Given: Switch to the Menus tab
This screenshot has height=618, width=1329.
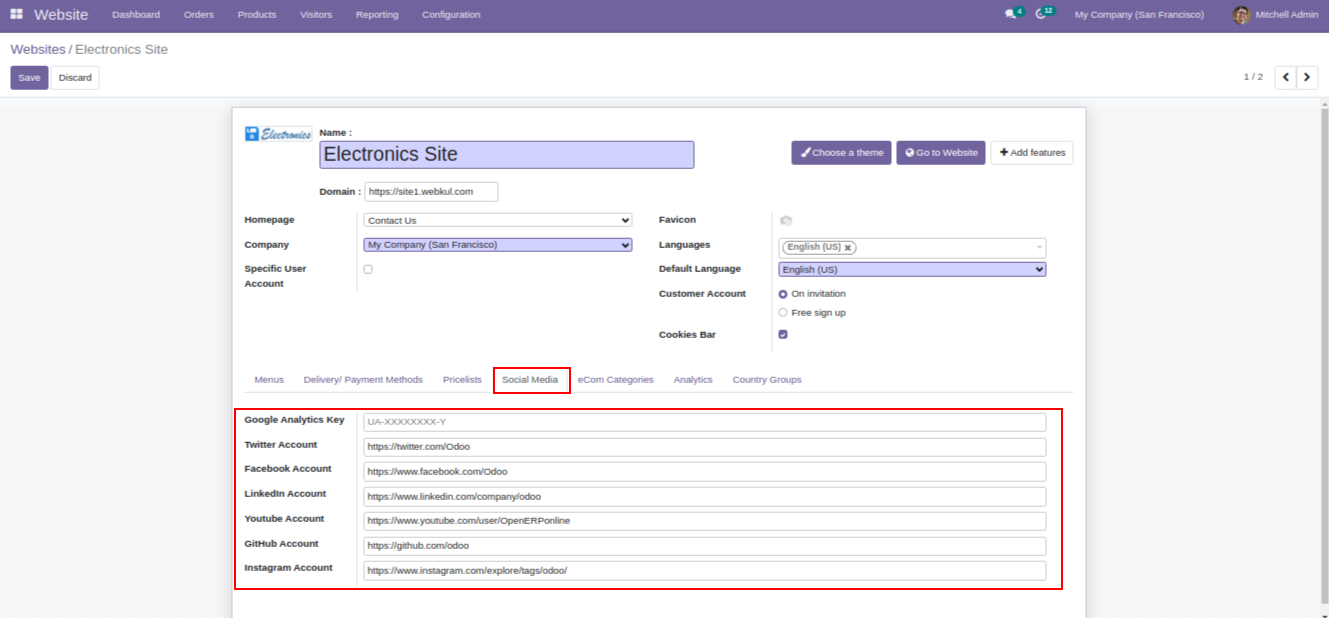Looking at the screenshot, I should 269,380.
